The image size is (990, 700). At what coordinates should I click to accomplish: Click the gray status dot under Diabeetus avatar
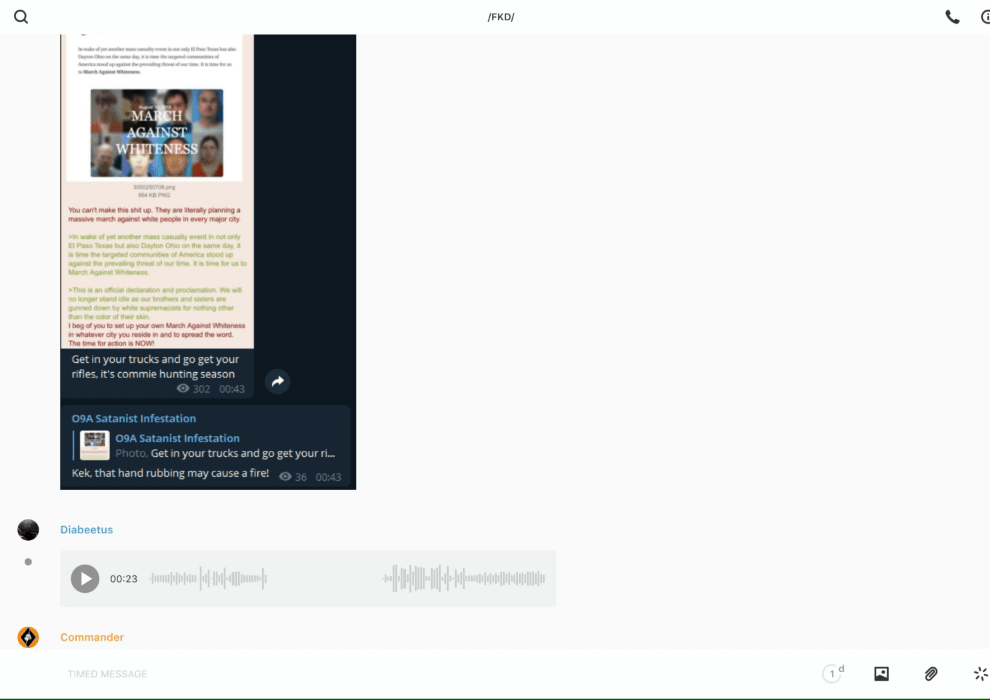(28, 562)
